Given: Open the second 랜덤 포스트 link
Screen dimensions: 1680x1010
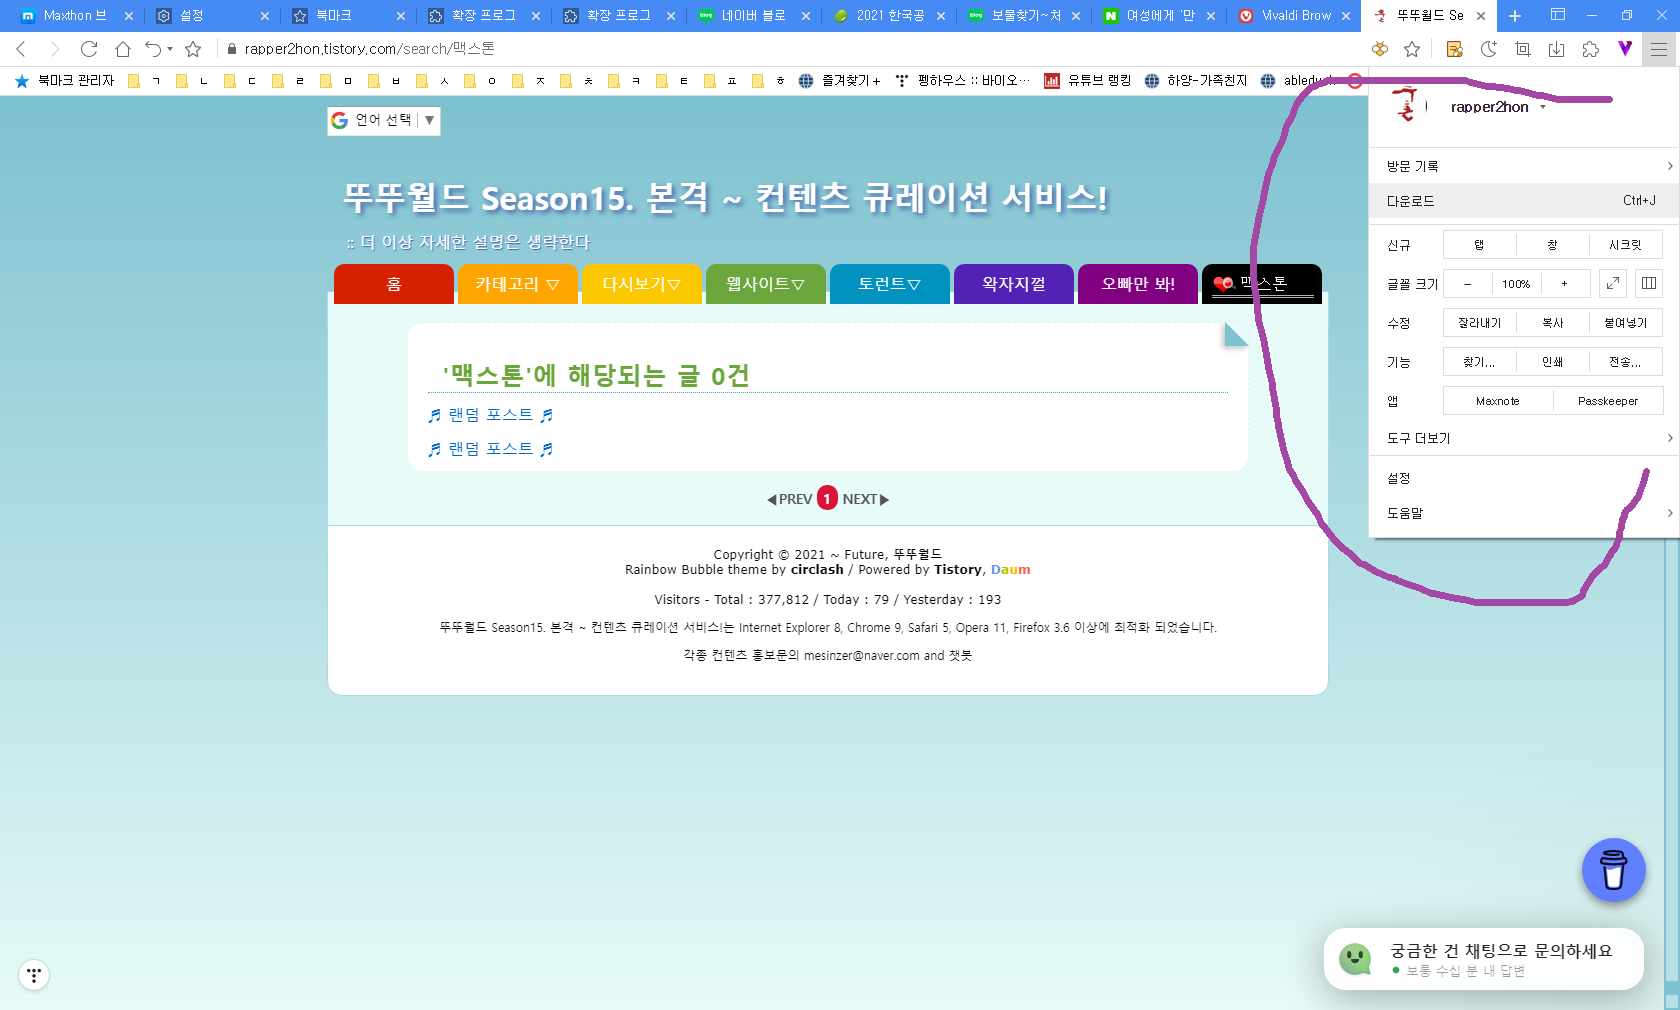Looking at the screenshot, I should 490,449.
